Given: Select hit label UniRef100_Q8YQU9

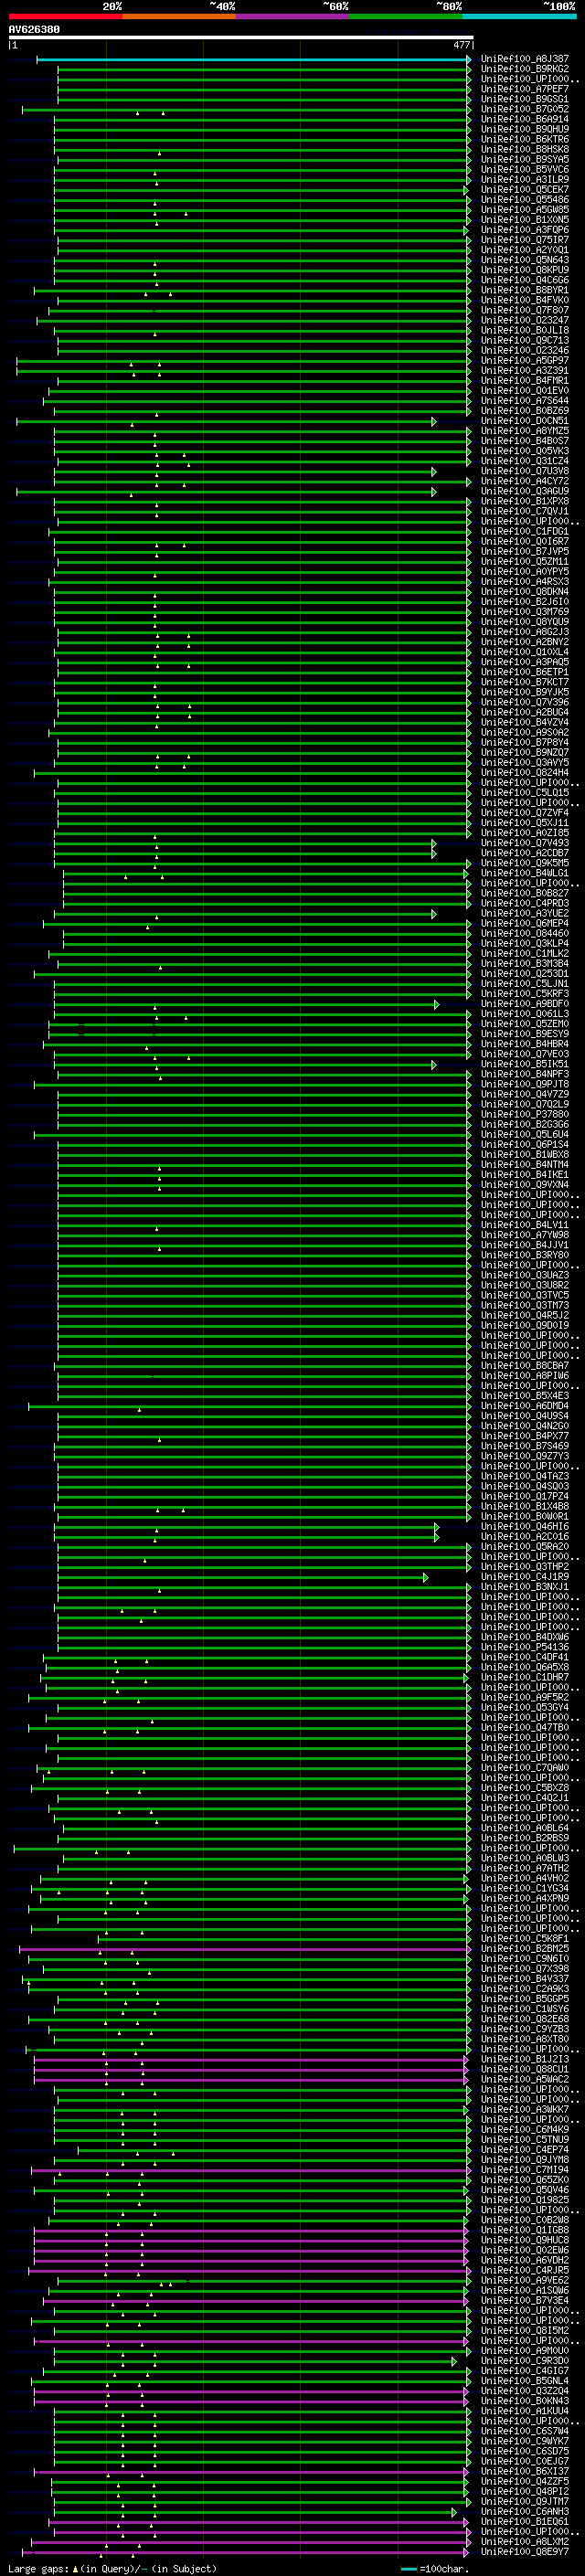Looking at the screenshot, I should click(x=525, y=622).
